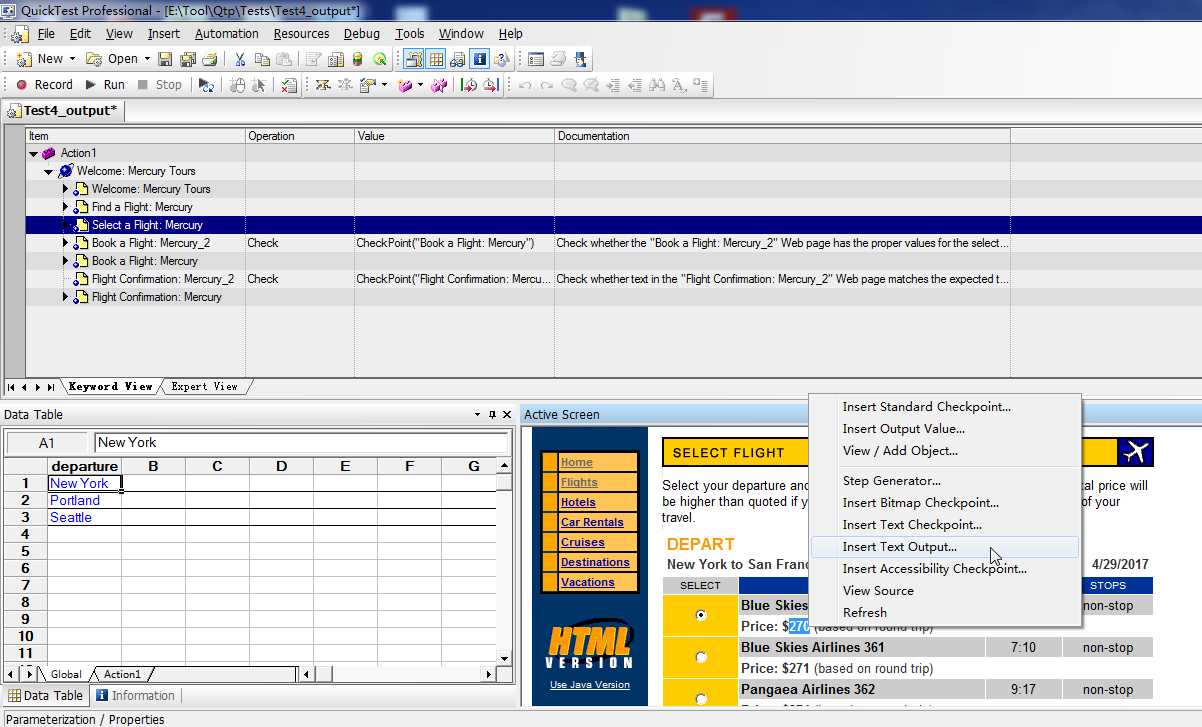The width and height of the screenshot is (1202, 727).
Task: Switch to the Action1 sheet tab
Action: point(123,675)
